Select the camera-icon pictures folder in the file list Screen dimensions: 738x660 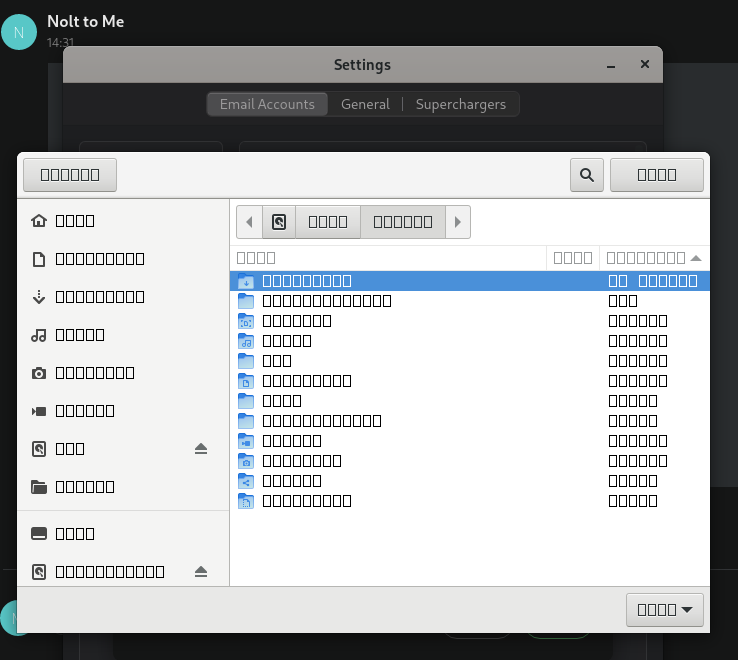point(469,461)
